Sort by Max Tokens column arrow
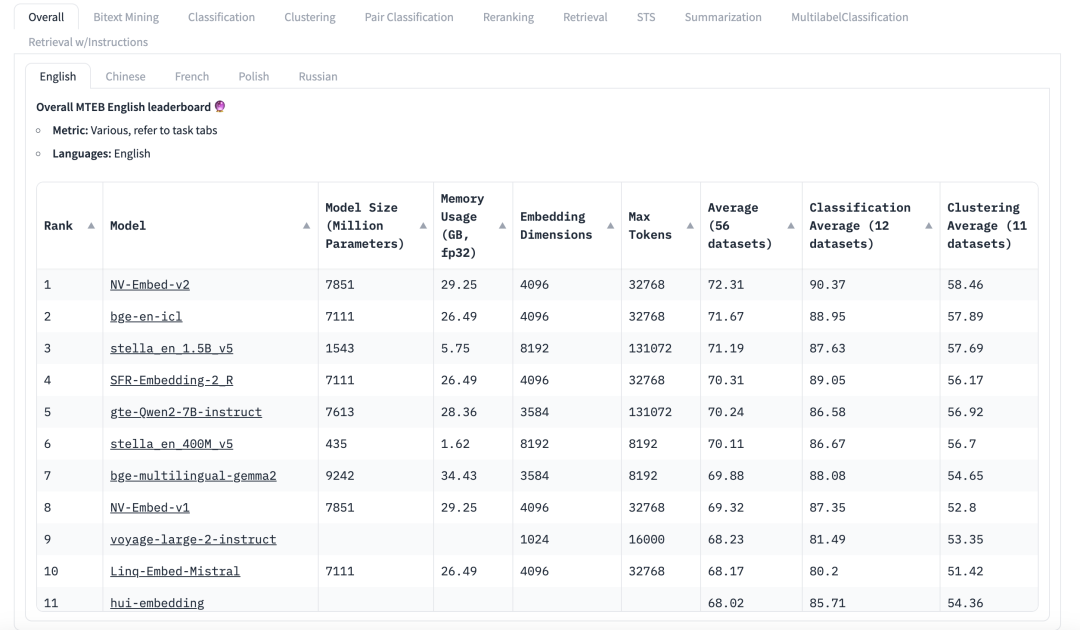Viewport: 1080px width, 630px height. [x=690, y=226]
